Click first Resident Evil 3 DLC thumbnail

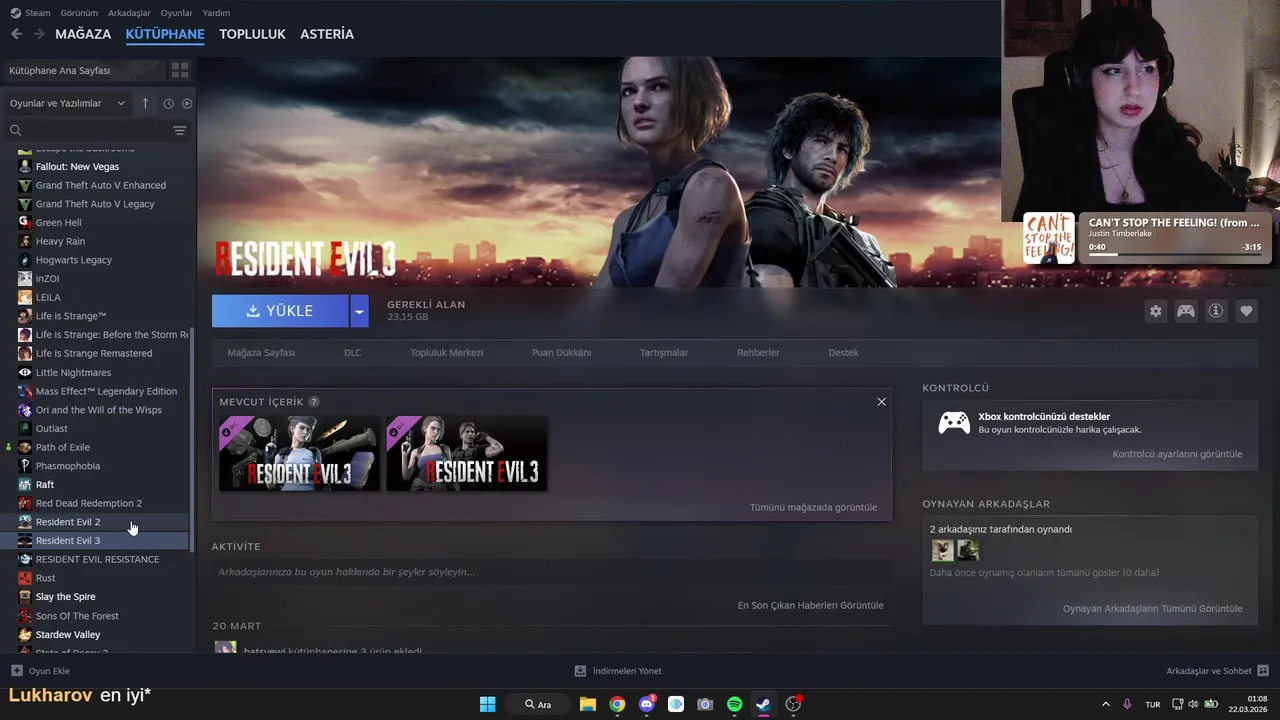[x=300, y=453]
